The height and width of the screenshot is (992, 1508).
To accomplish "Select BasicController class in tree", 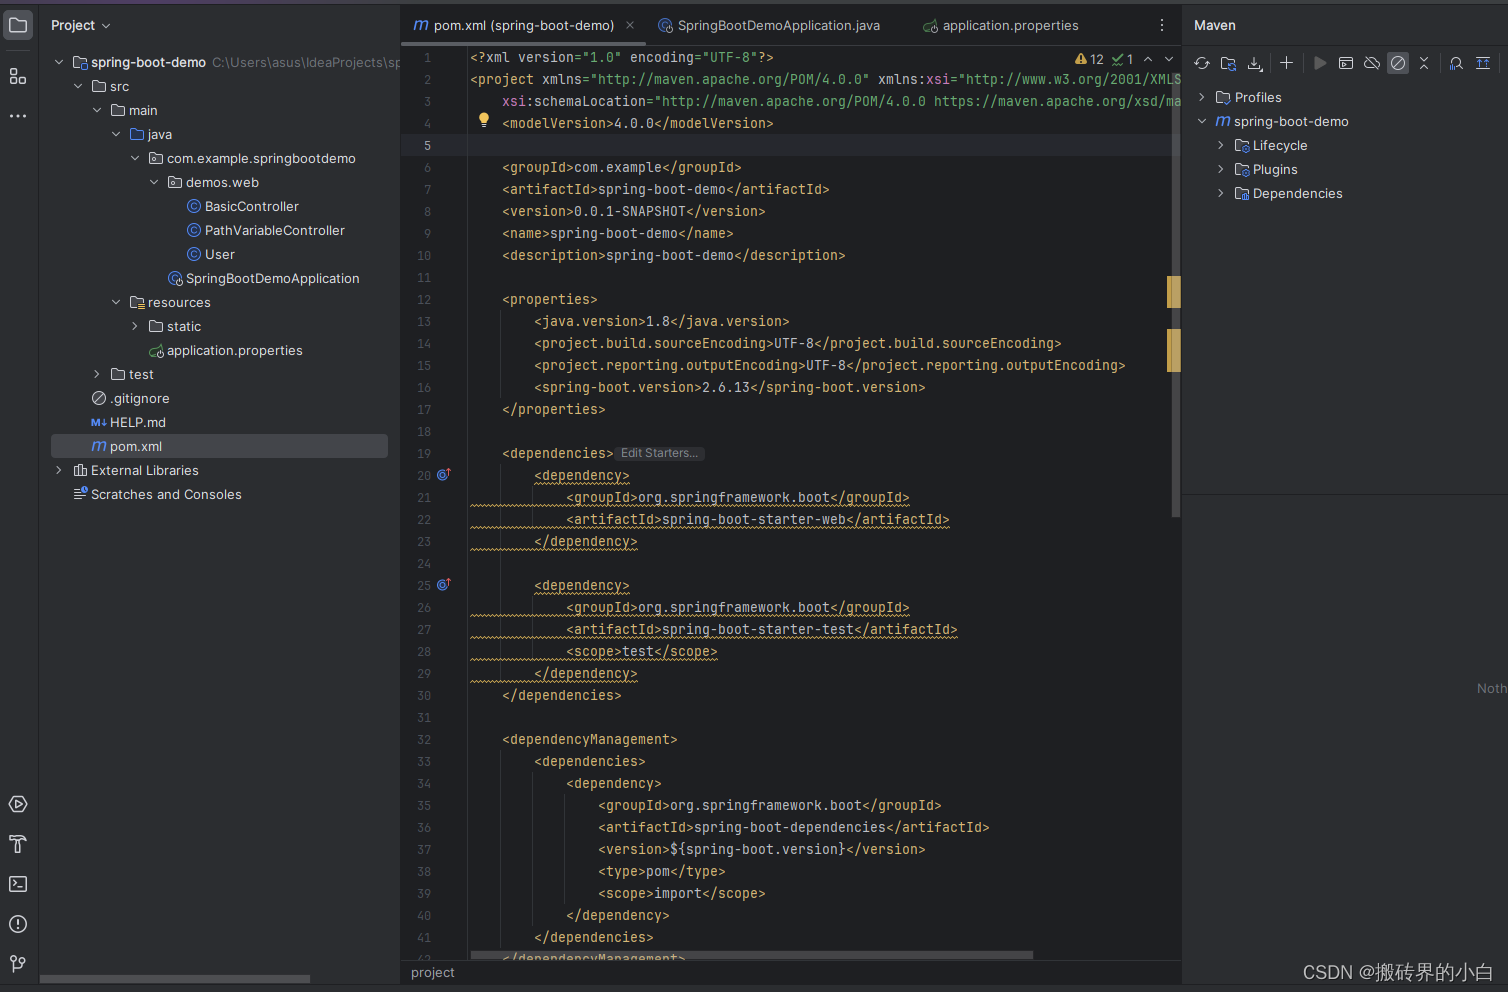I will (252, 206).
